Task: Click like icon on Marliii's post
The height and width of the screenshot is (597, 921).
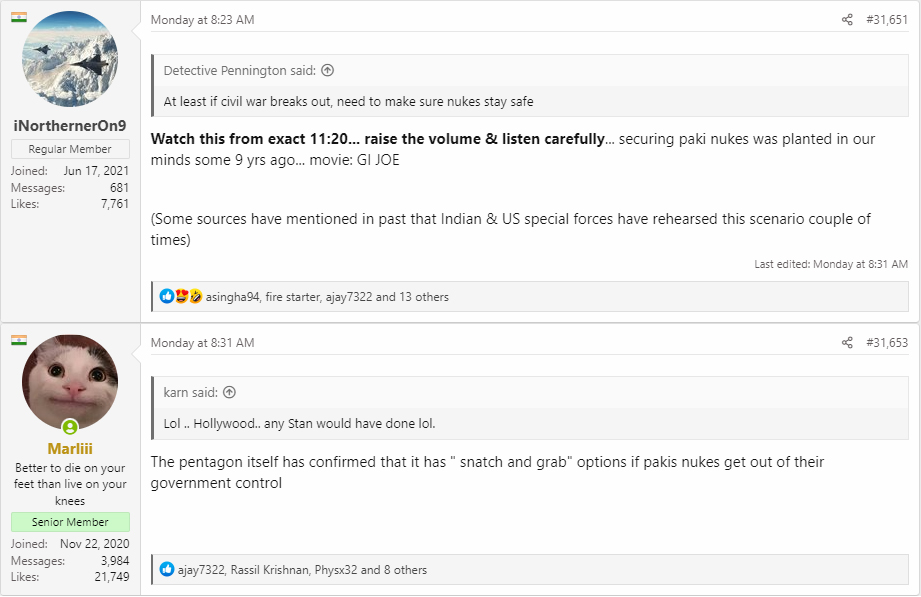Action: click(167, 569)
